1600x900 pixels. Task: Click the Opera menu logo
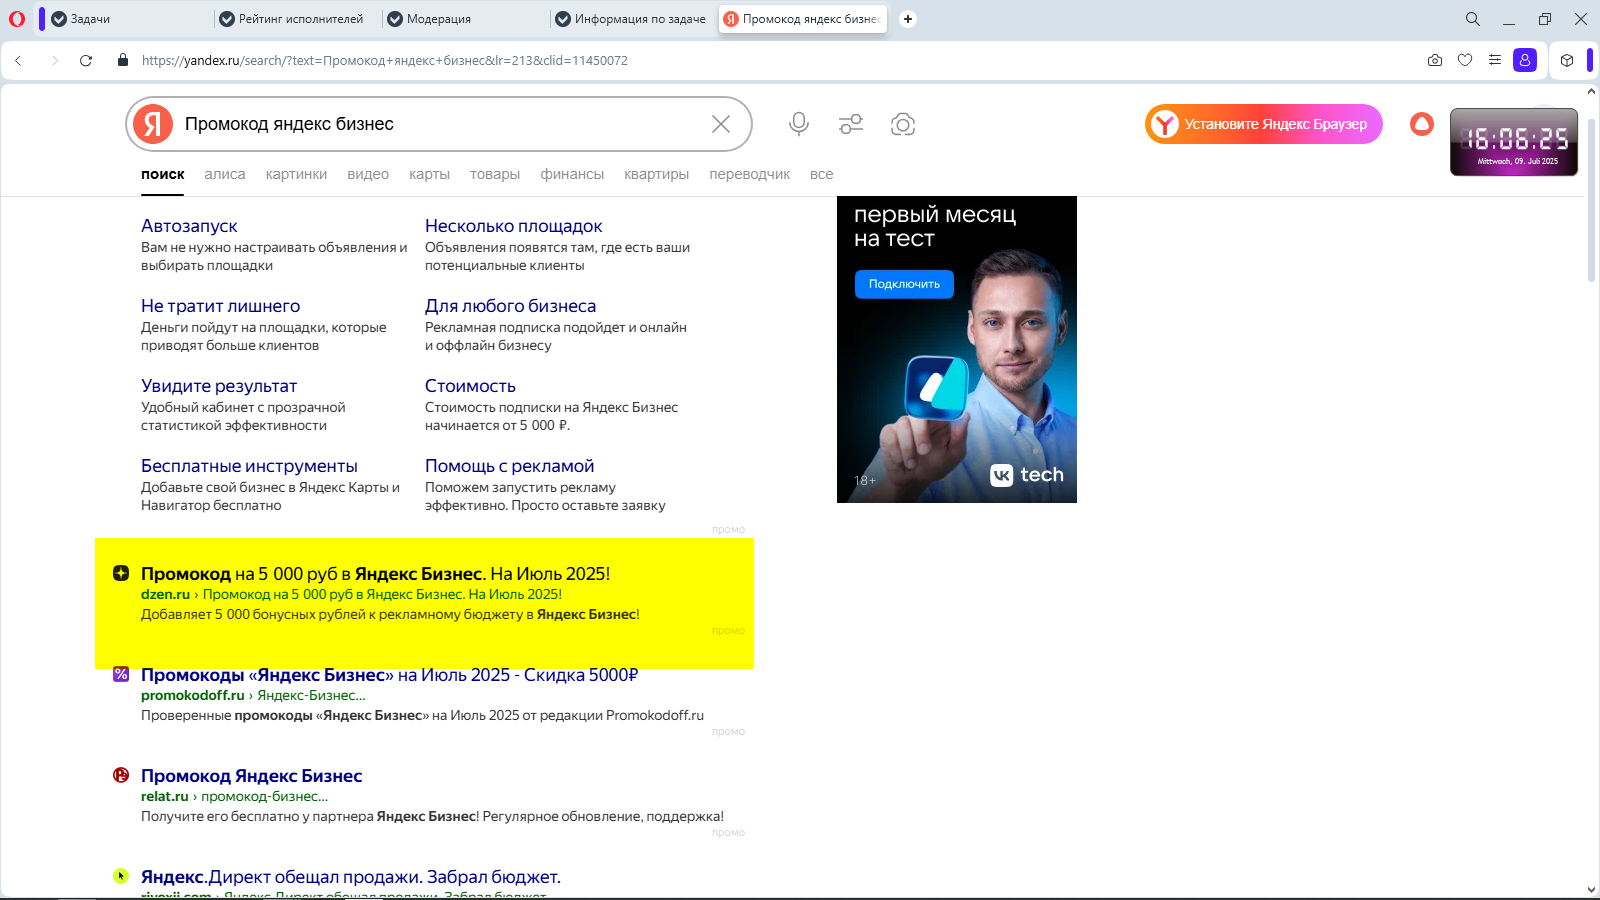point(16,19)
